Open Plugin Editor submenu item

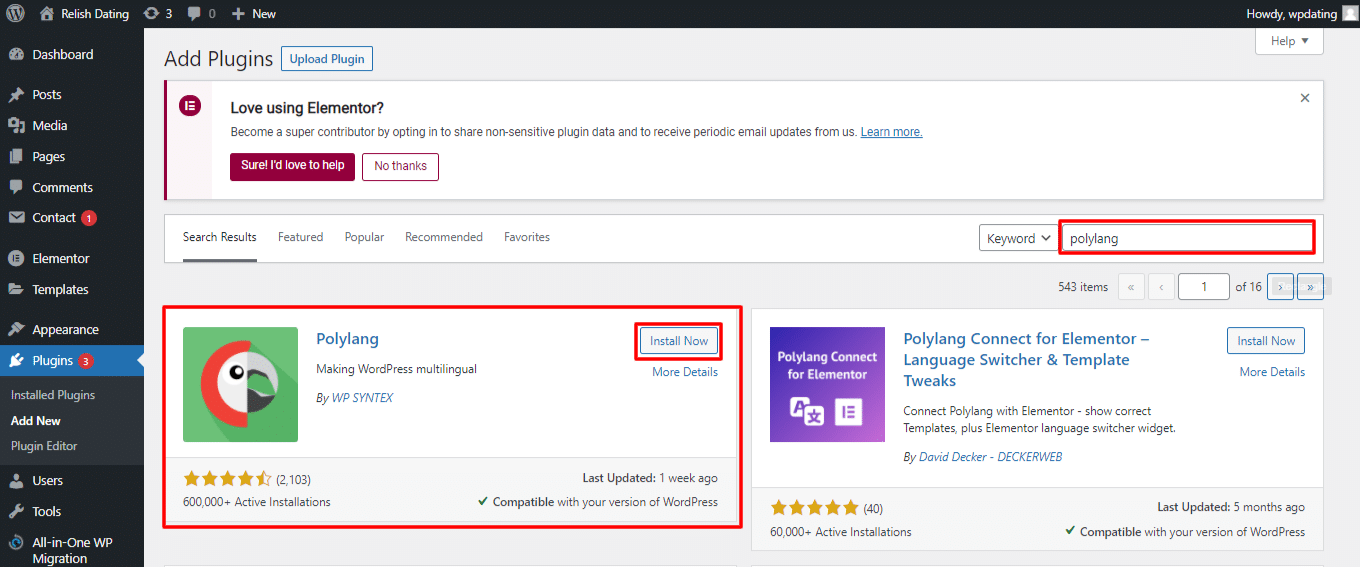point(44,446)
